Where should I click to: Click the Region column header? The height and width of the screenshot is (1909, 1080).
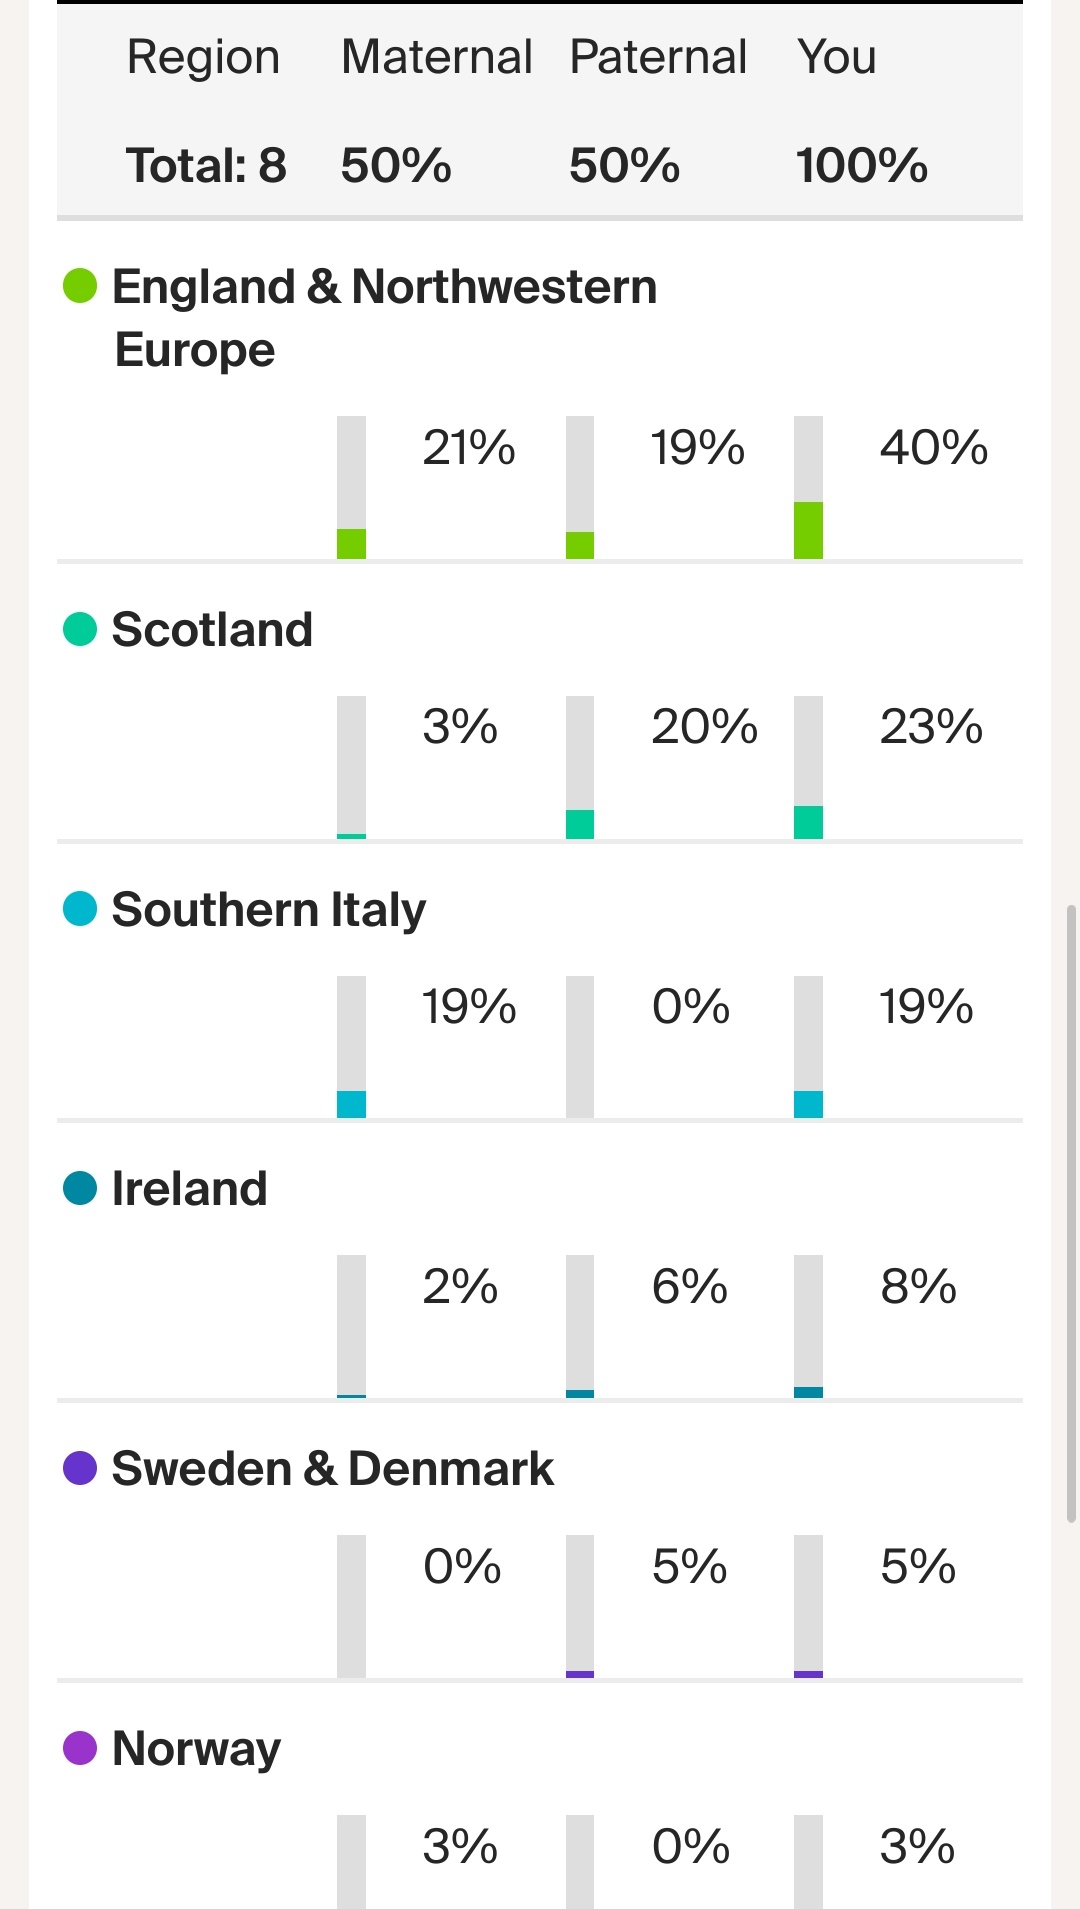(203, 57)
